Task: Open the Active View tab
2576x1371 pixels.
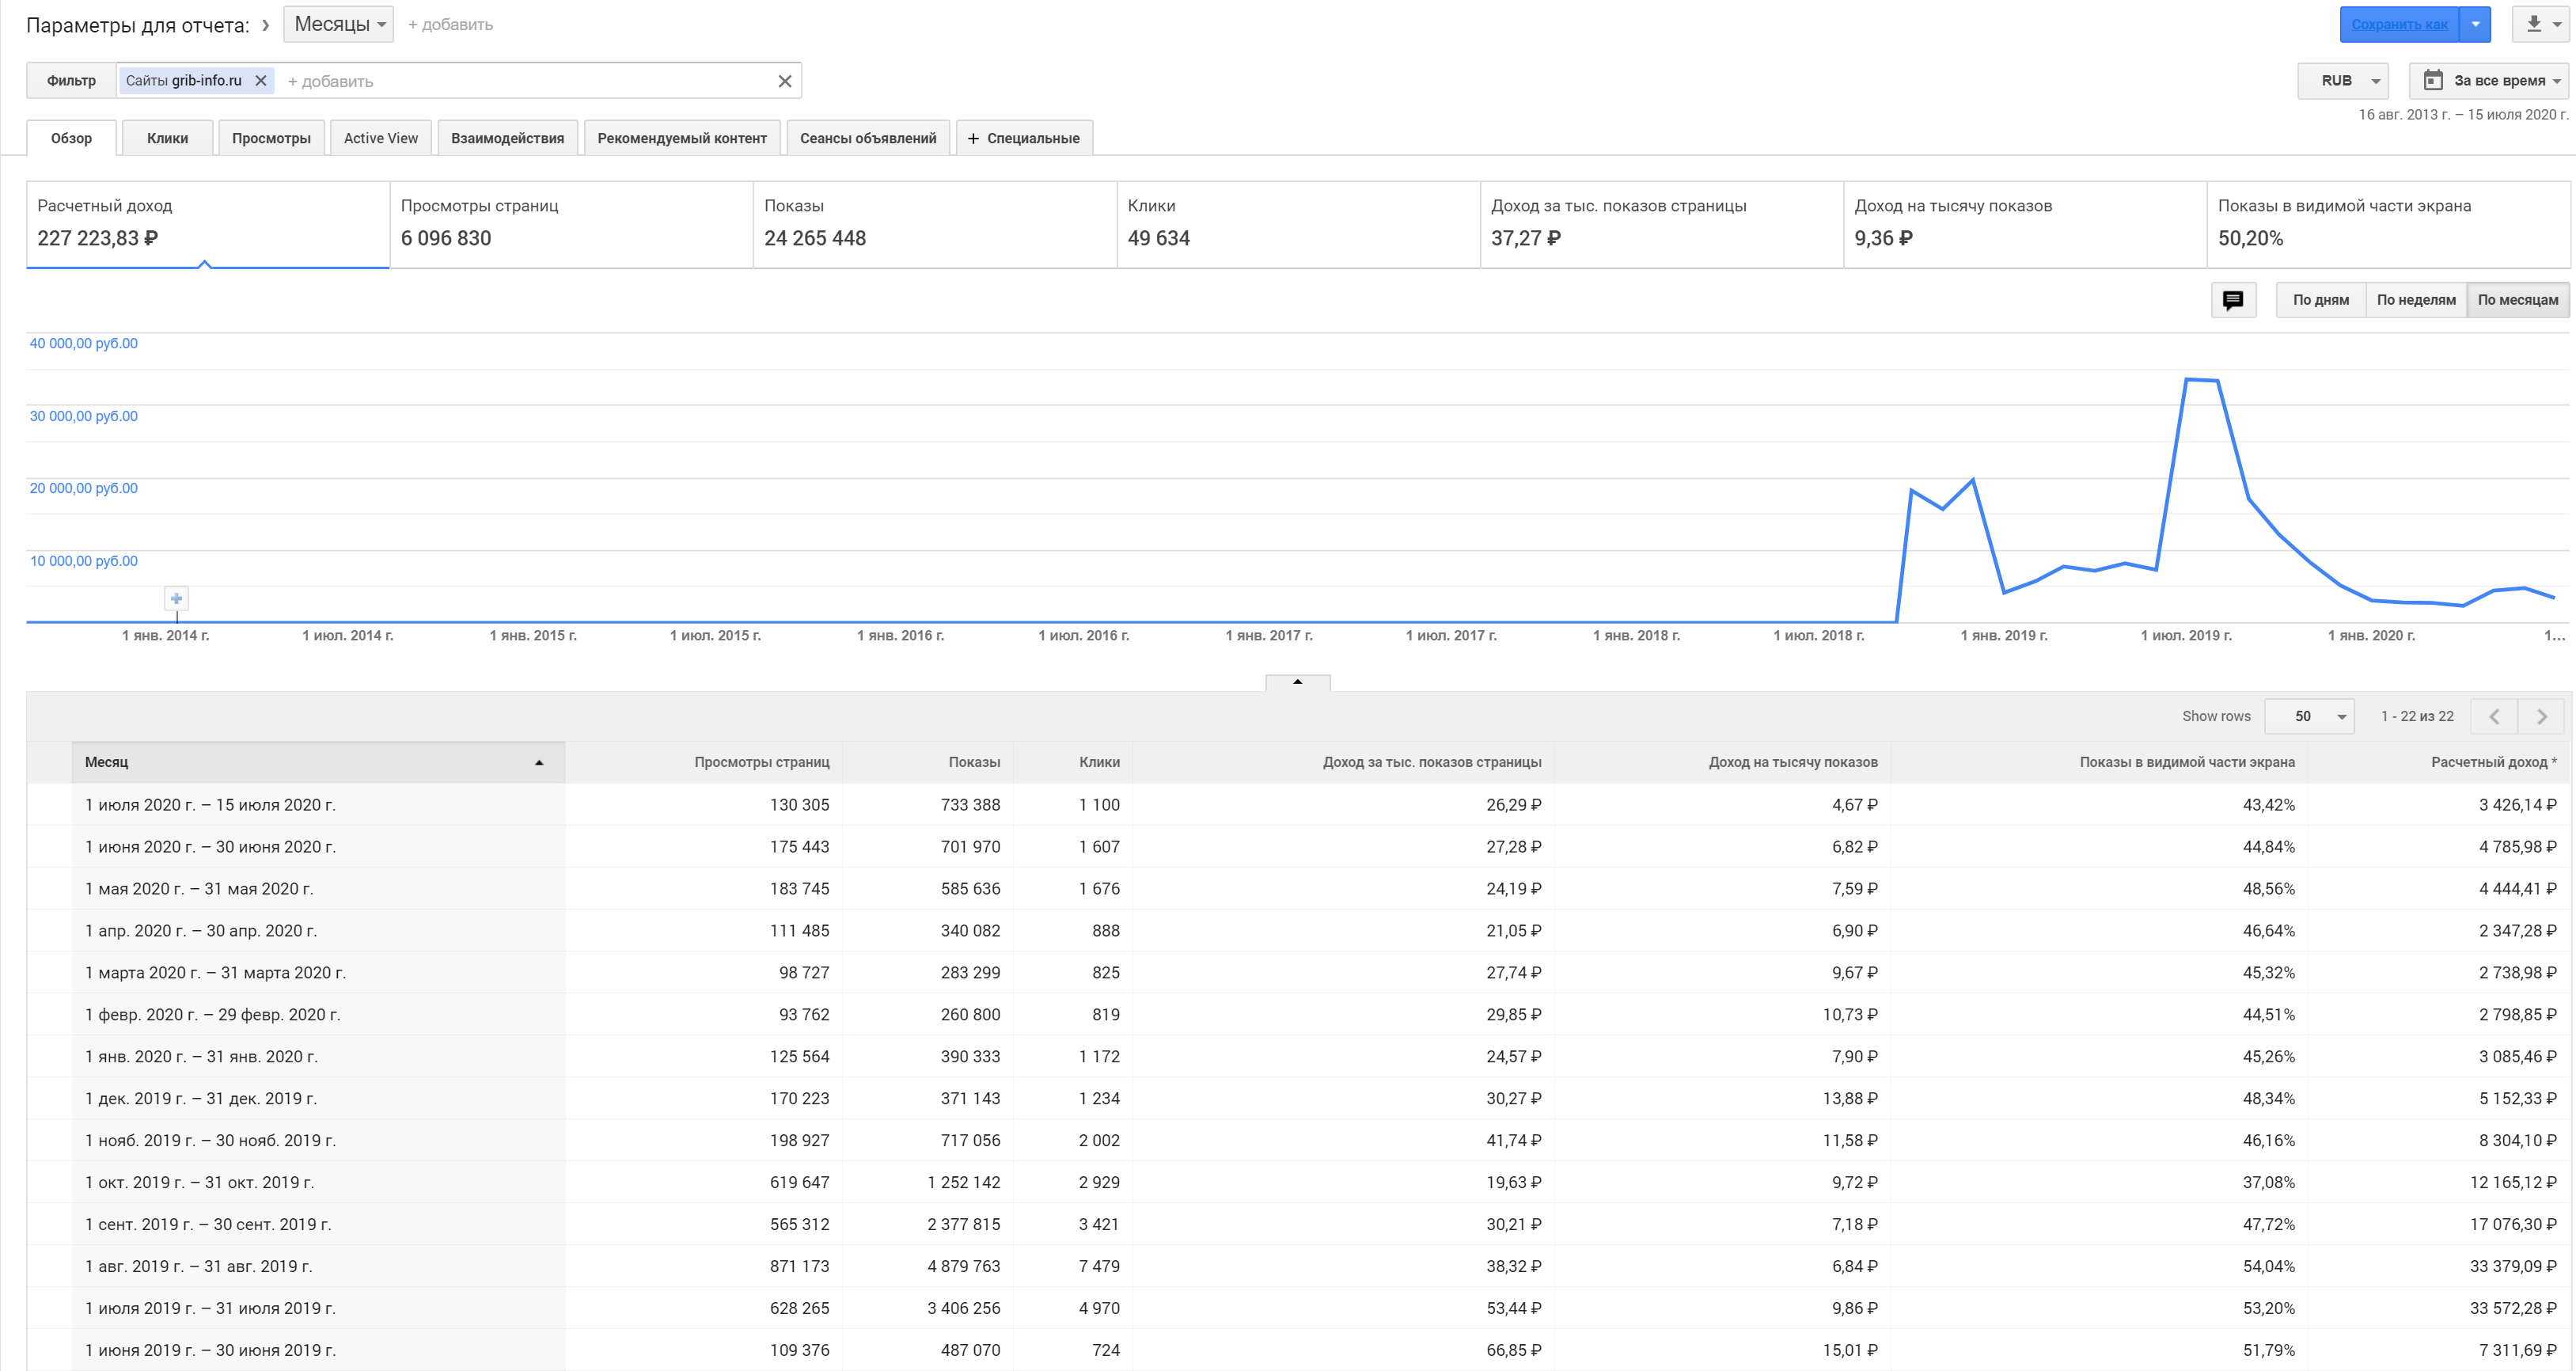Action: pos(380,138)
